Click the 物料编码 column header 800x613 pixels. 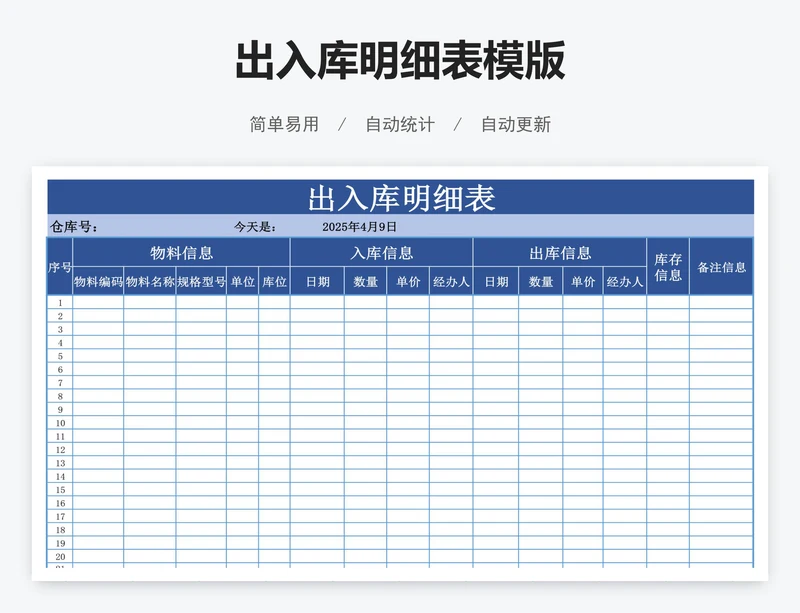98,281
